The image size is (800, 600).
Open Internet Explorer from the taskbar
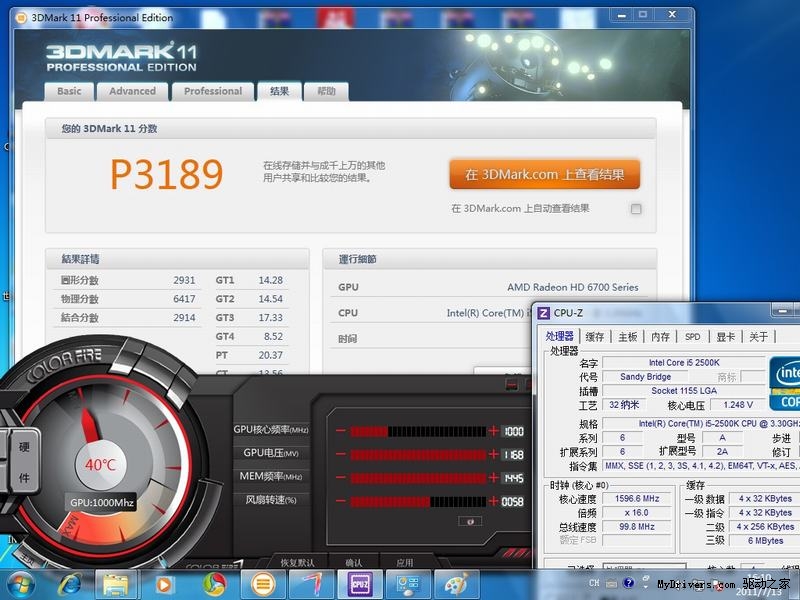tap(70, 582)
